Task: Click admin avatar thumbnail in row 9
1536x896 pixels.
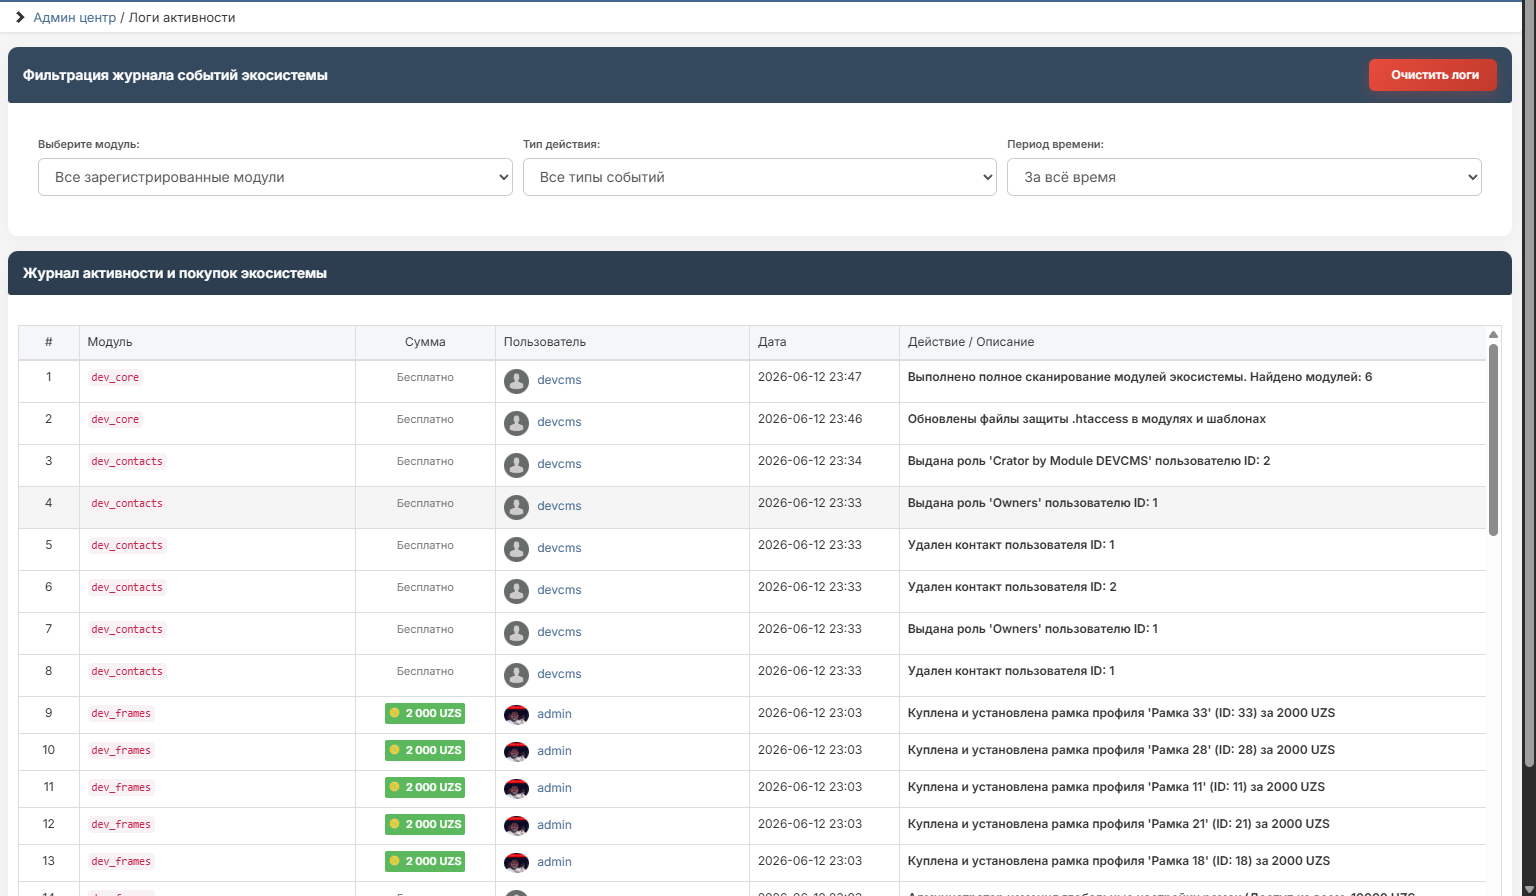Action: (x=516, y=714)
